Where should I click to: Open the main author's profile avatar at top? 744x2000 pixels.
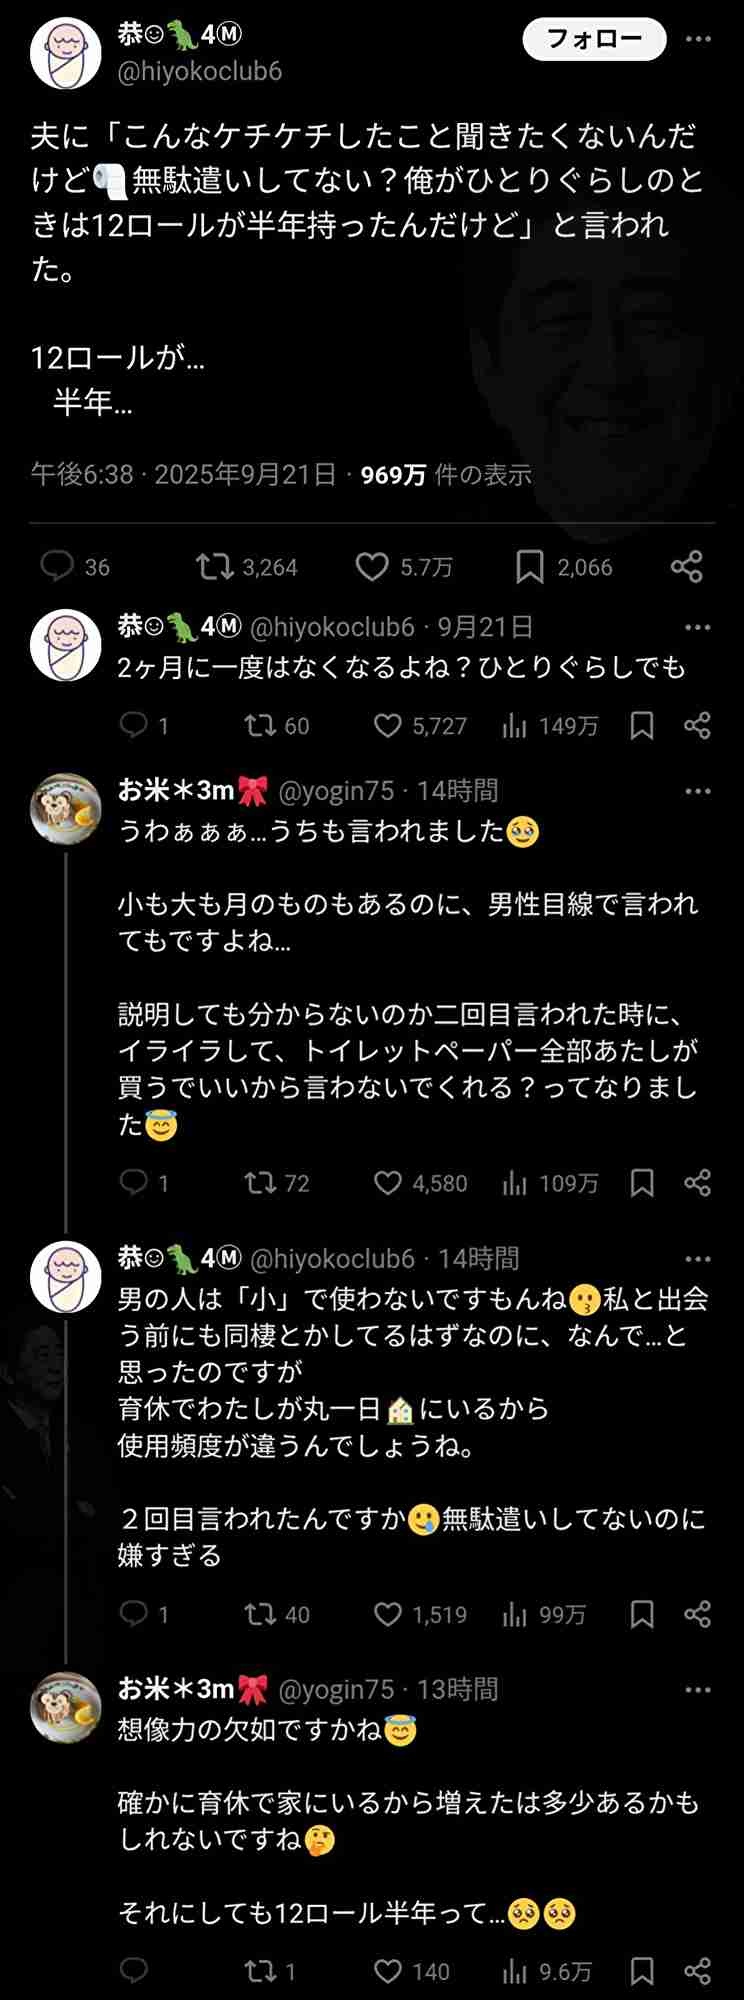[x=66, y=53]
